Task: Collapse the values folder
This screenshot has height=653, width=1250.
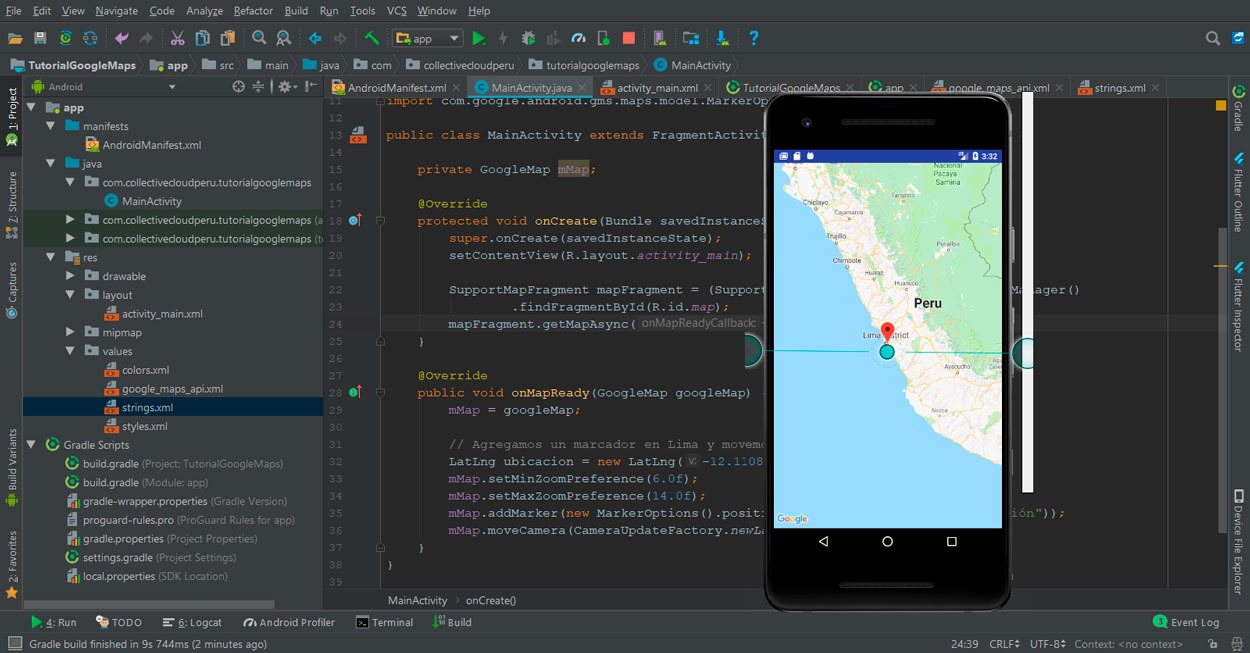Action: pos(69,351)
